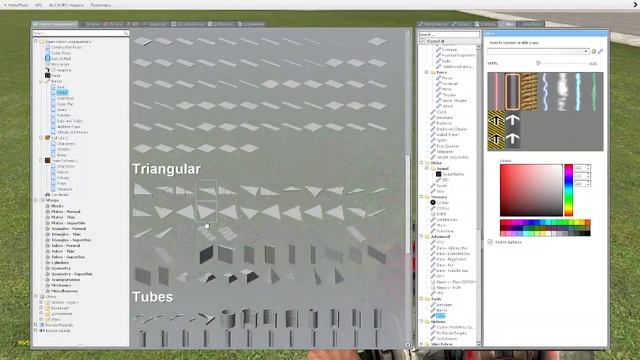The width and height of the screenshot is (640, 360).
Task: Click the prop grid scrollbar down arrow
Action: tap(407, 345)
